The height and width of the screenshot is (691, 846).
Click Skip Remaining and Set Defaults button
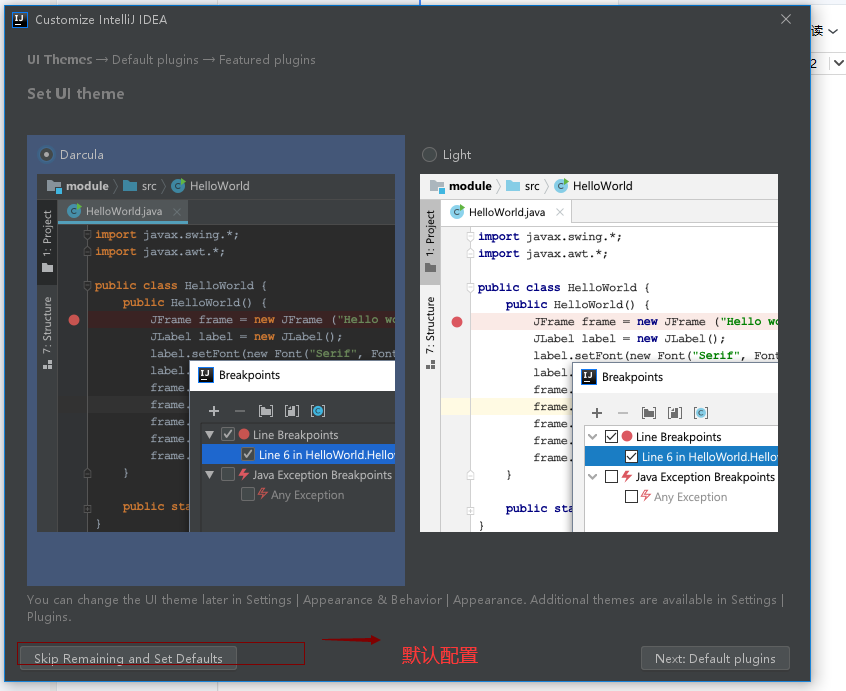pyautogui.click(x=128, y=658)
